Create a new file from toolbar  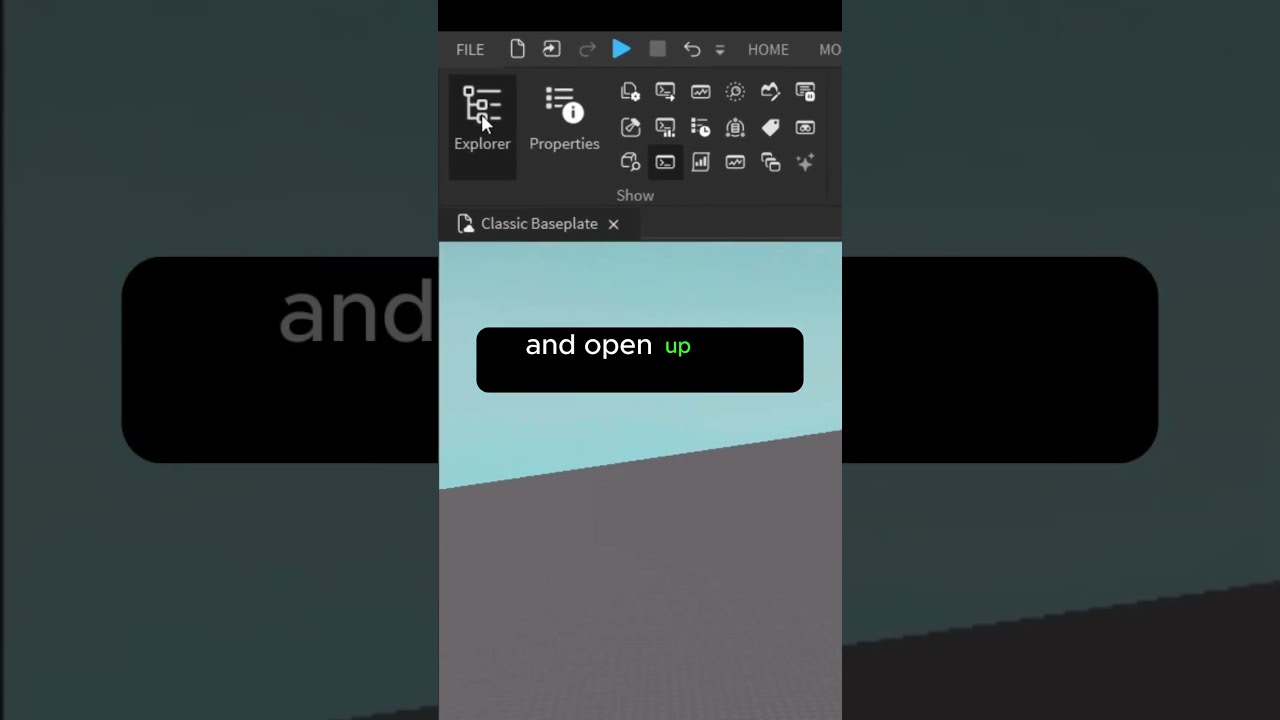click(x=517, y=49)
